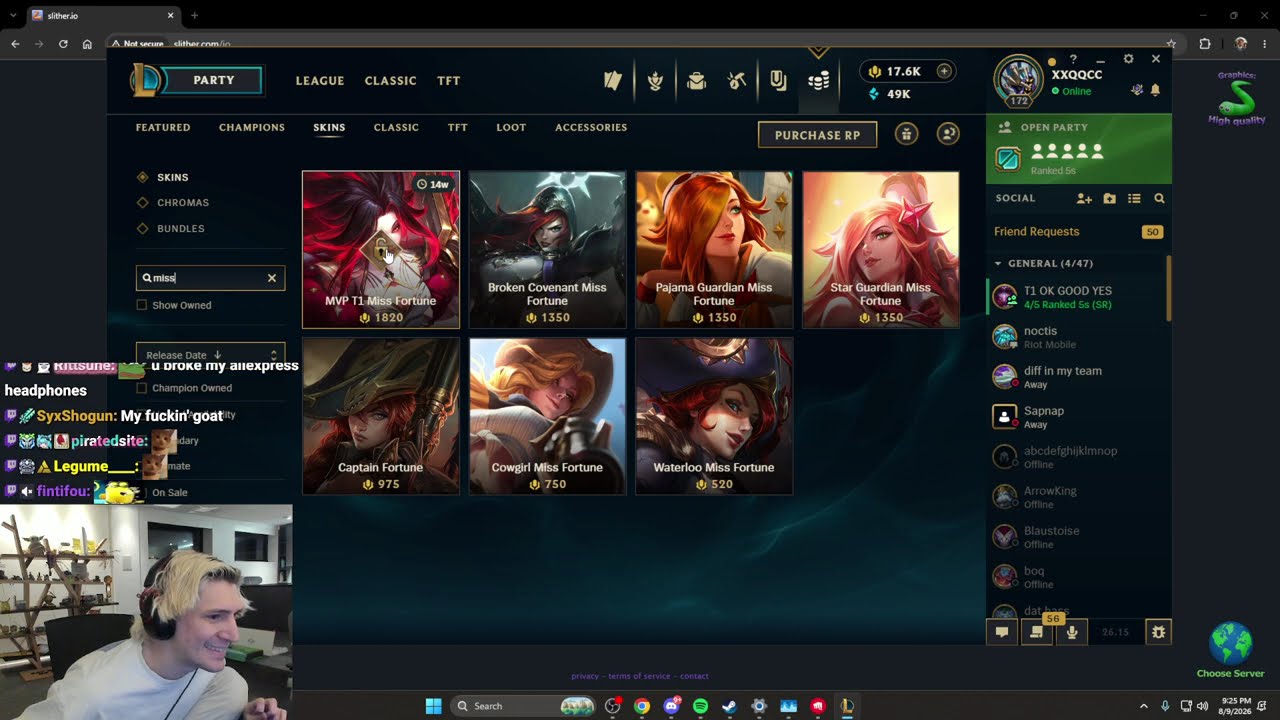
Task: Go to the Classic top menu
Action: point(390,81)
